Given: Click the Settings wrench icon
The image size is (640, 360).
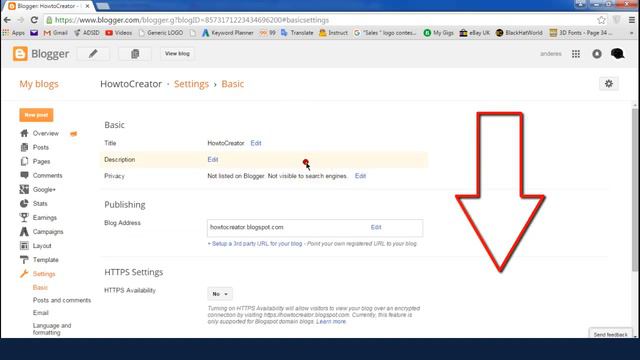Looking at the screenshot, I should point(24,274).
